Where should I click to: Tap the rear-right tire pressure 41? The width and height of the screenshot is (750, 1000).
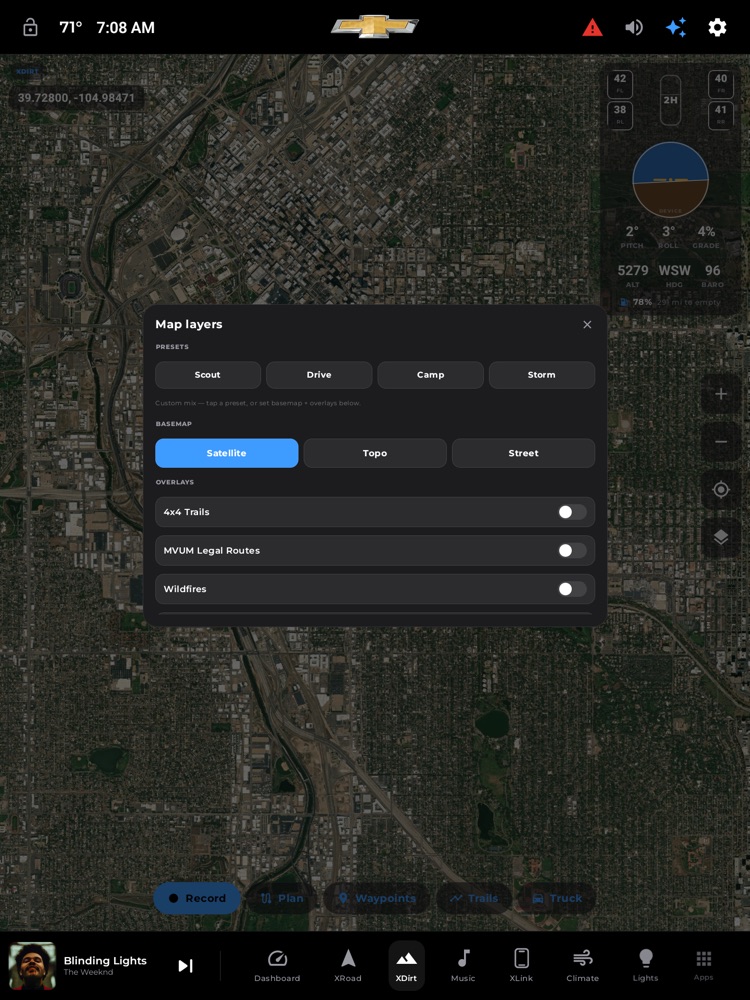721,115
